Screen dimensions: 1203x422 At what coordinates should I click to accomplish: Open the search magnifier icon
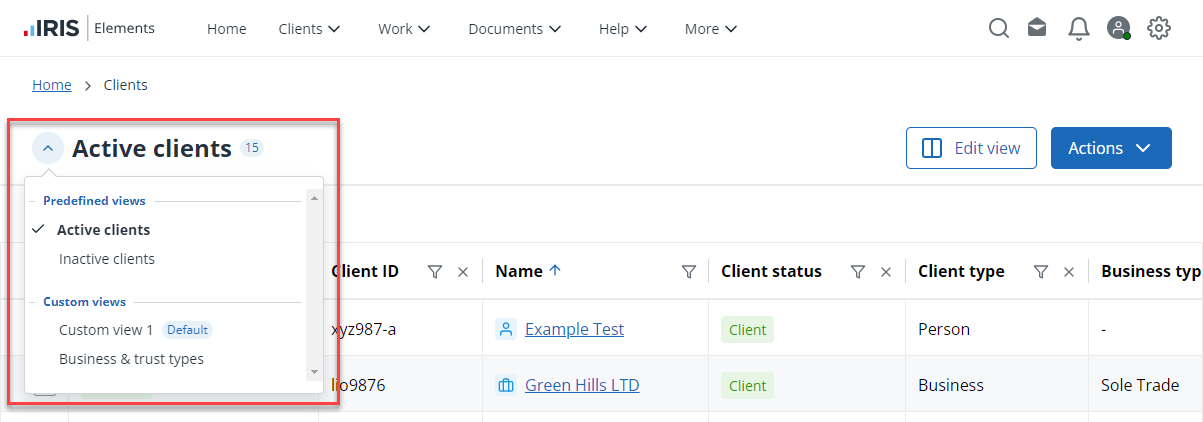[x=998, y=29]
